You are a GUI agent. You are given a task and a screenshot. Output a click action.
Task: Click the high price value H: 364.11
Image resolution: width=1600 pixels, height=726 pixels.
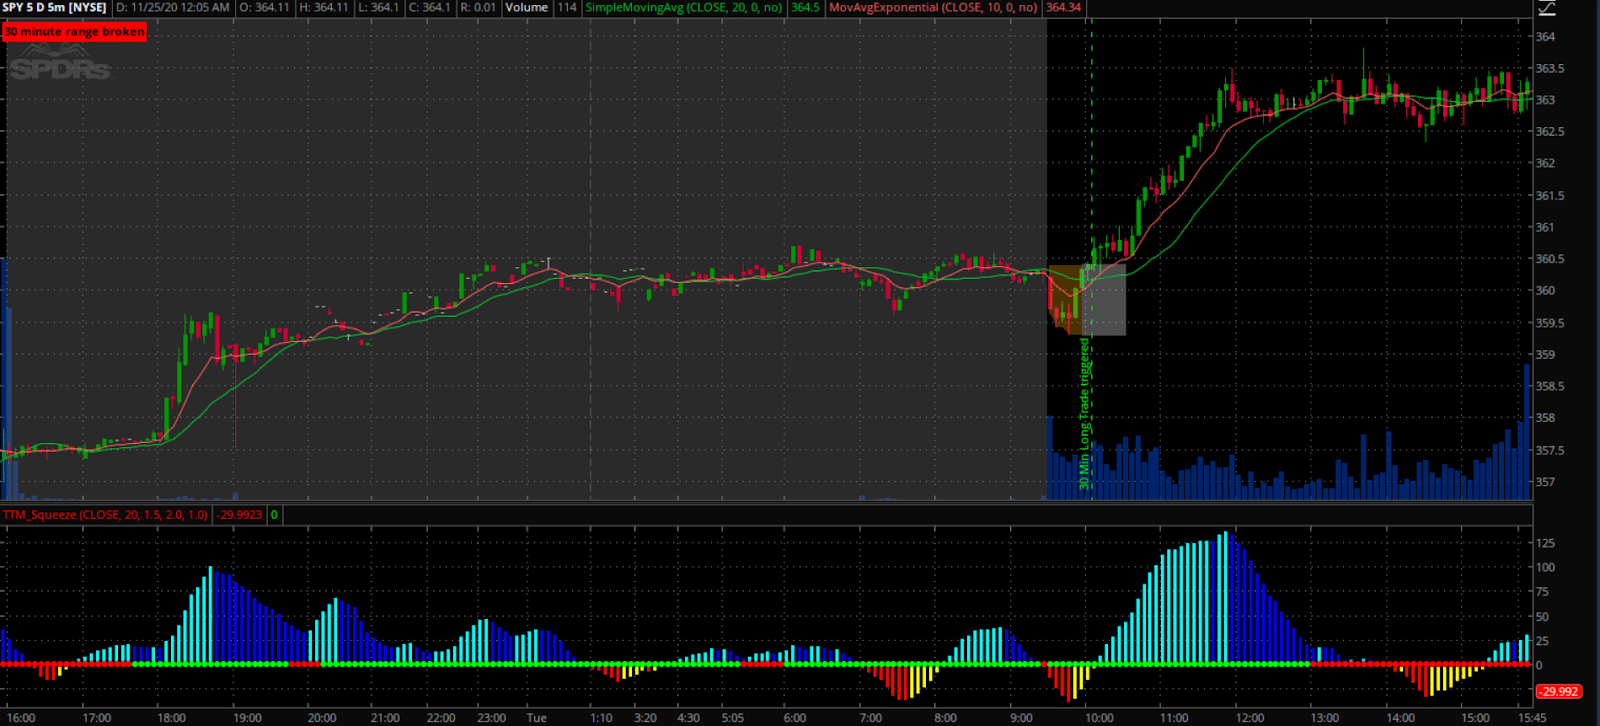pyautogui.click(x=324, y=7)
